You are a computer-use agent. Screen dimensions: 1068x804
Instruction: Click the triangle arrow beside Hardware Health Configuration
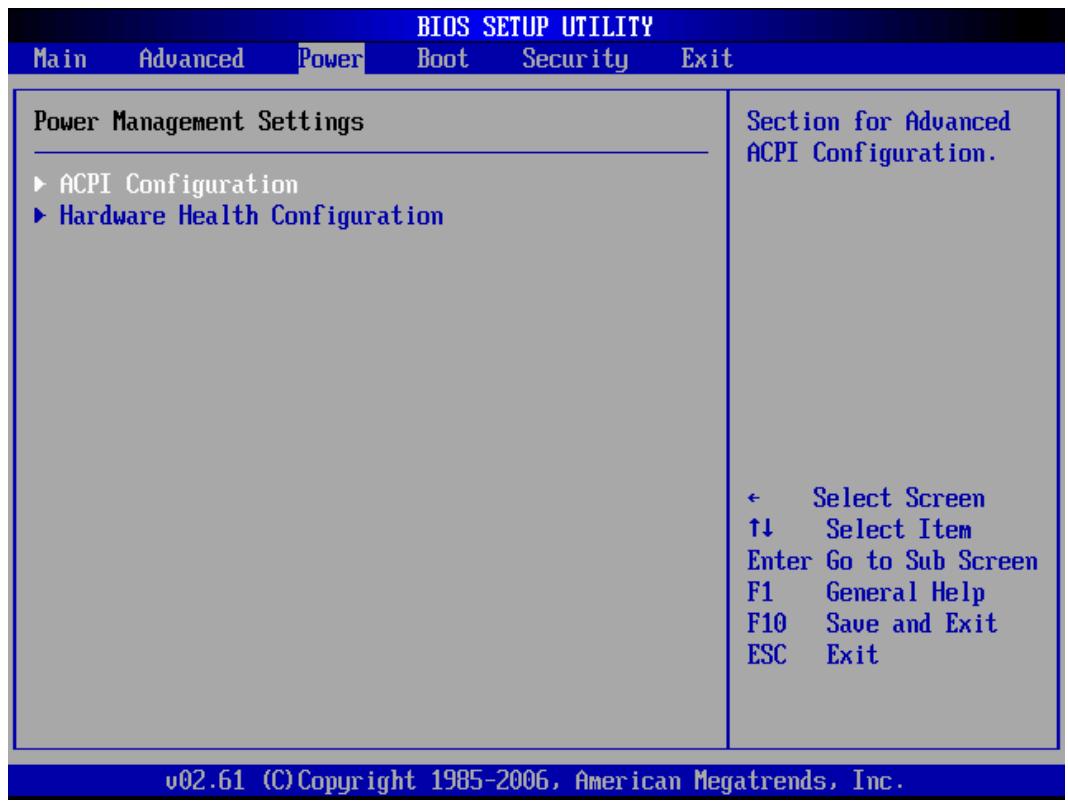coord(40,216)
